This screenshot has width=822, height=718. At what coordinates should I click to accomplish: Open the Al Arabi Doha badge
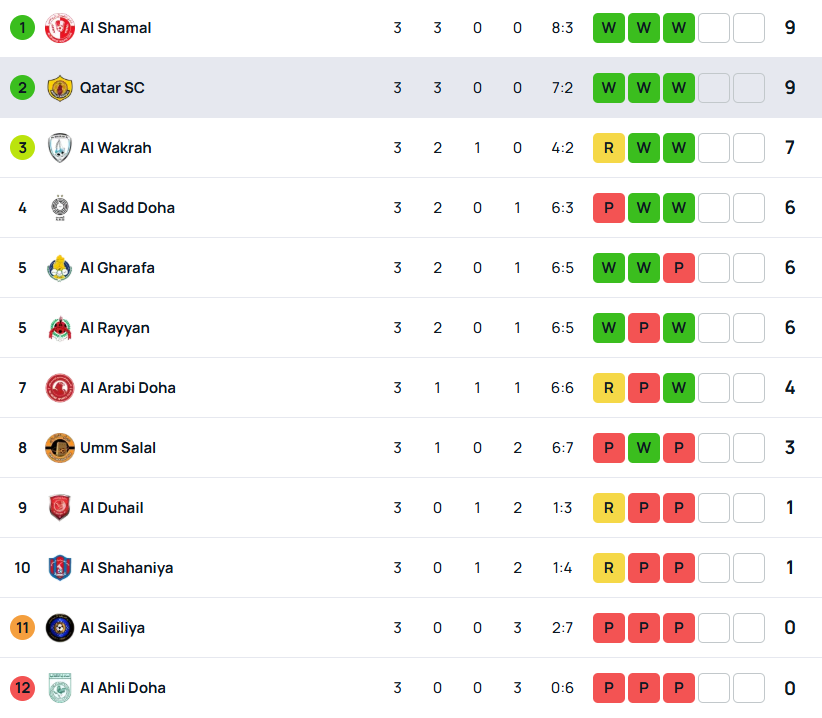click(60, 388)
